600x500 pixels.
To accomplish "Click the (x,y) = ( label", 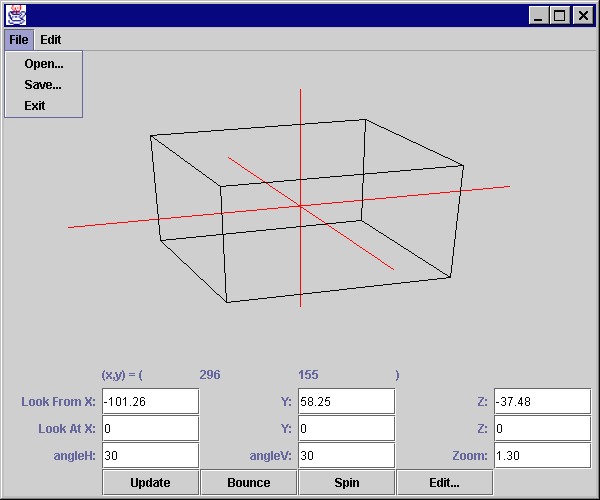I will tap(122, 375).
